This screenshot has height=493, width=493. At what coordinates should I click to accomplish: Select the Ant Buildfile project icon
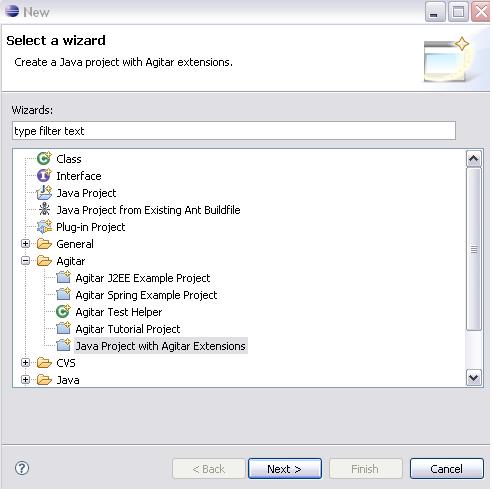click(x=44, y=210)
